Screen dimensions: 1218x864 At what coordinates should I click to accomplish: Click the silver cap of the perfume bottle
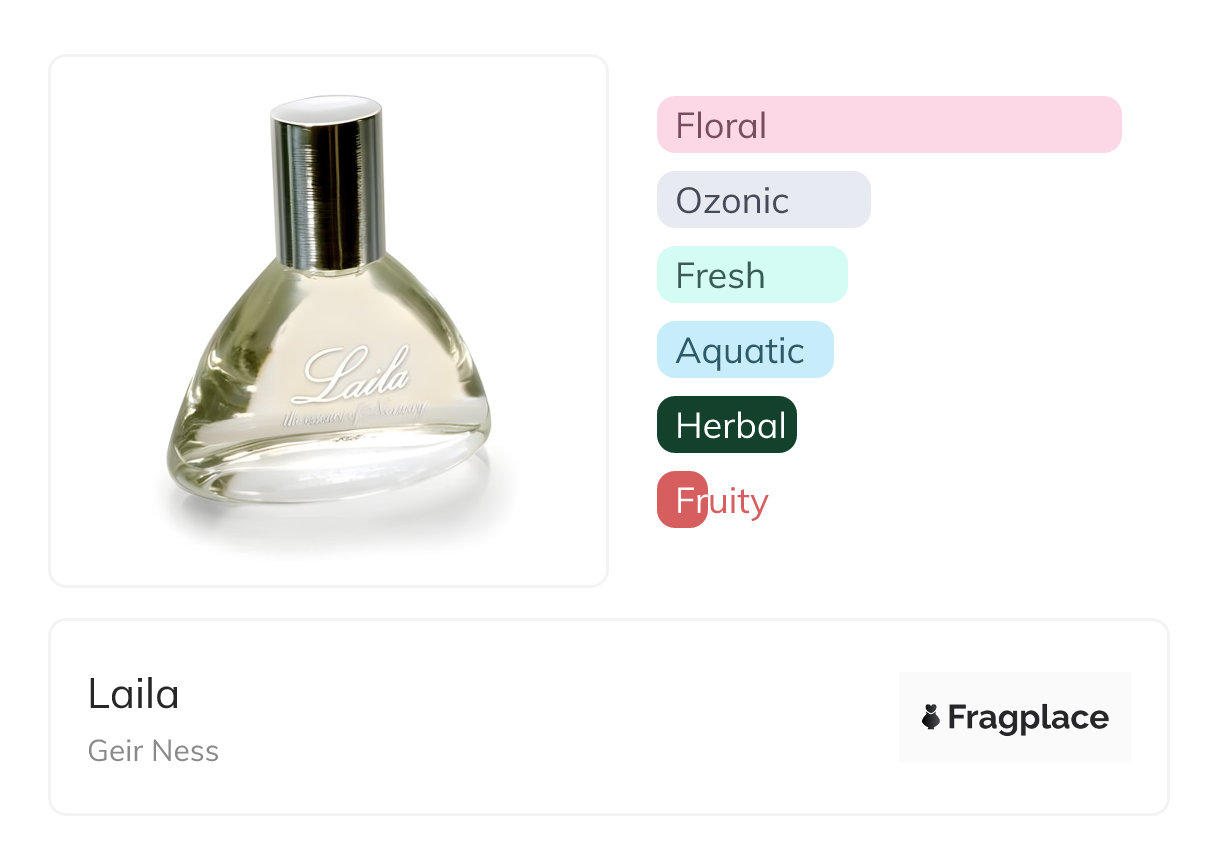[328, 190]
